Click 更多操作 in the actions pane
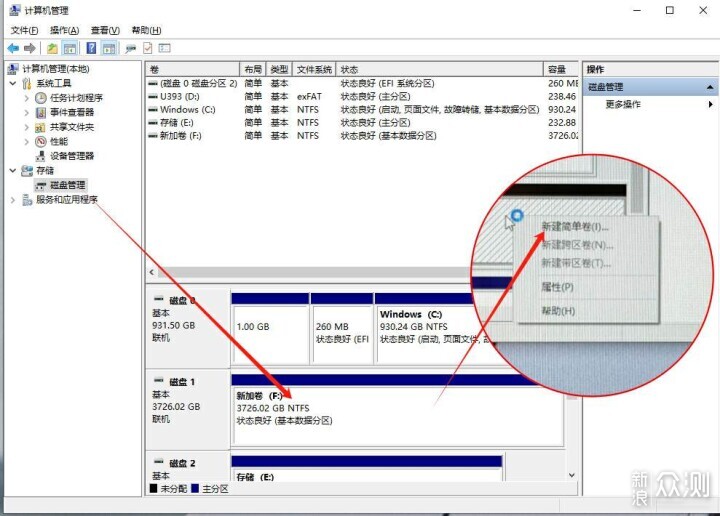This screenshot has height=516, width=720. 623,104
